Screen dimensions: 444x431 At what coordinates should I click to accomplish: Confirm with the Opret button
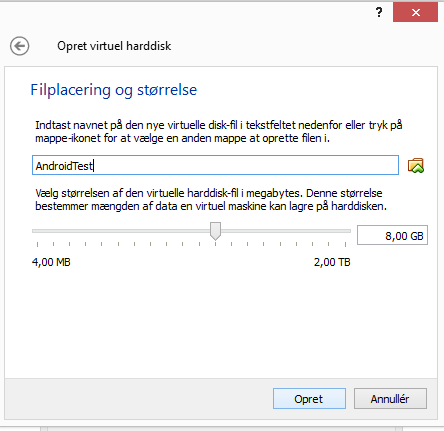click(x=309, y=399)
